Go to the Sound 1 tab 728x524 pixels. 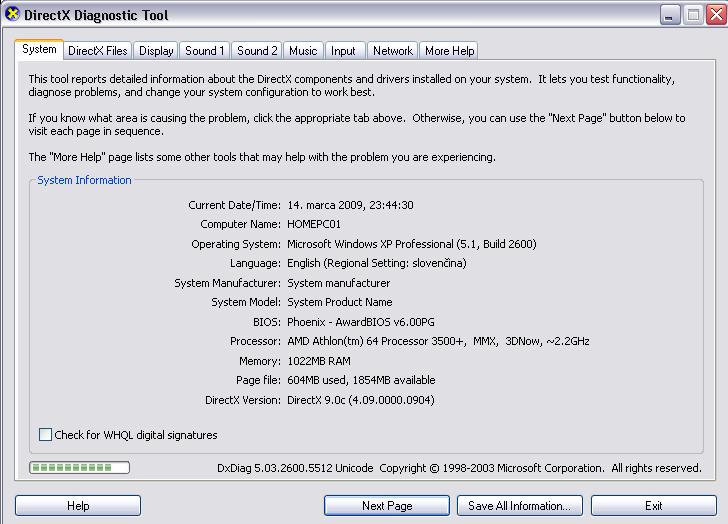click(x=204, y=51)
